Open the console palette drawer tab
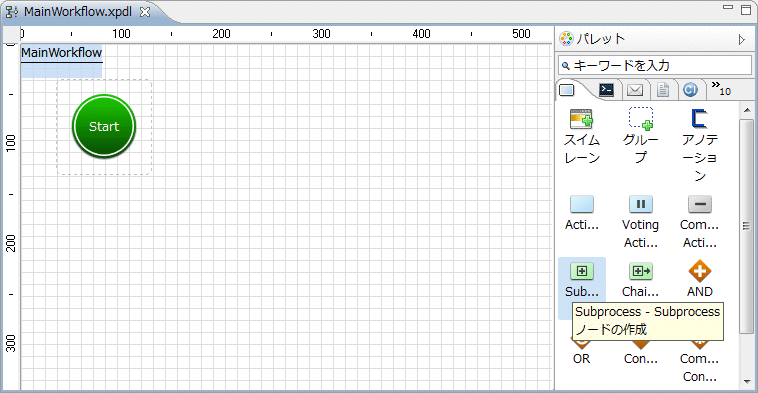 tap(606, 90)
